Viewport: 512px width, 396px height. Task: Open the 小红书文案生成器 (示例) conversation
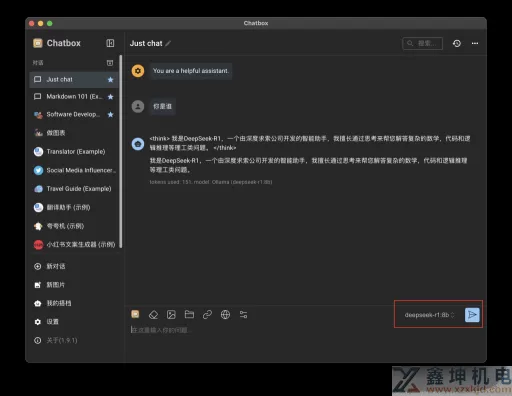point(74,244)
